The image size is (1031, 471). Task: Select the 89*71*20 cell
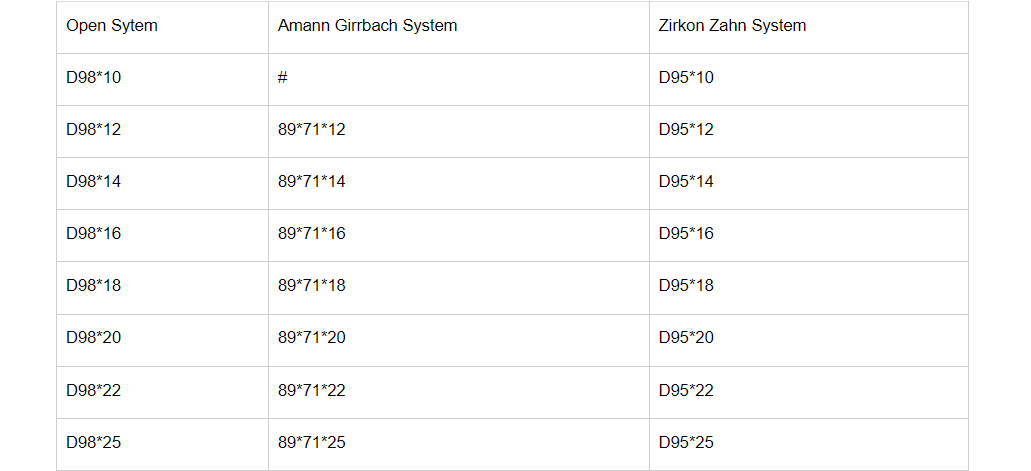(311, 338)
